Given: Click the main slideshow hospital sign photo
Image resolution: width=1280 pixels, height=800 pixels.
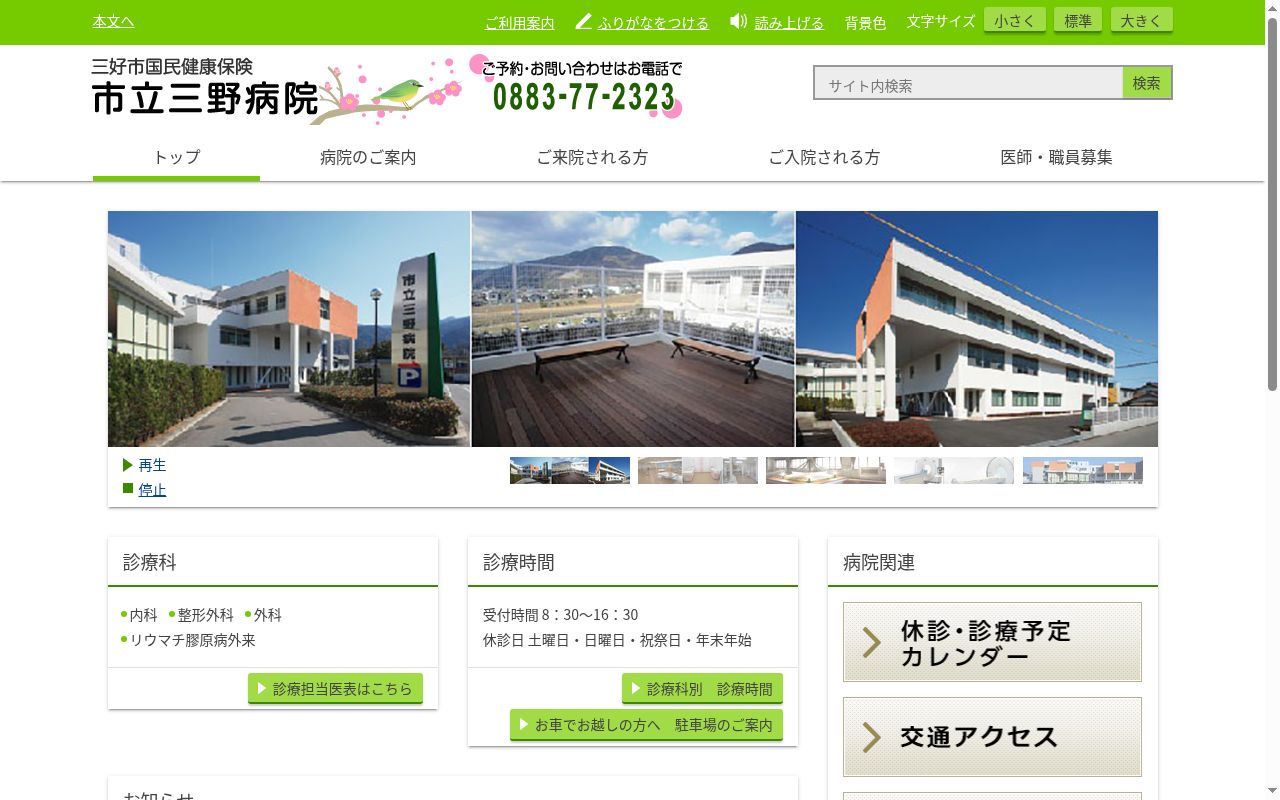Looking at the screenshot, I should [289, 328].
